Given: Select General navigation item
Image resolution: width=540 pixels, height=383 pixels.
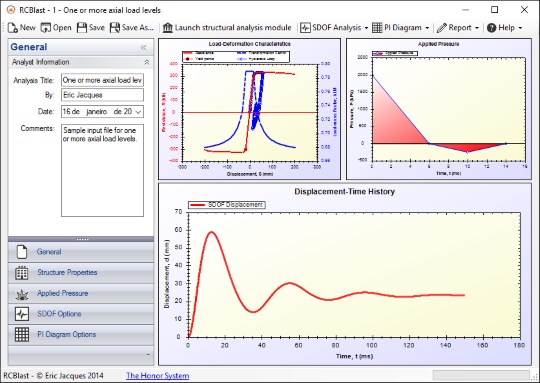Looking at the screenshot, I should pos(81,252).
